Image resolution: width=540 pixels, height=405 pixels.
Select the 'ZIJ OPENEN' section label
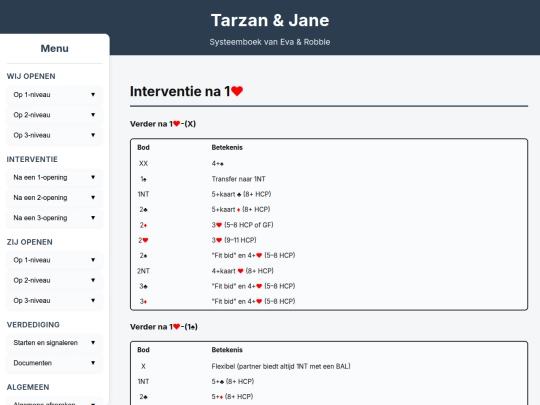coord(30,242)
